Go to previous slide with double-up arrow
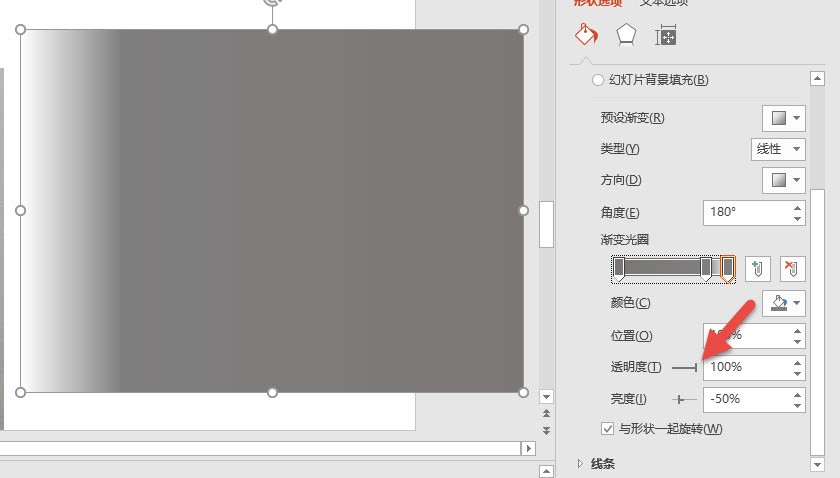Image resolution: width=840 pixels, height=478 pixels. 546,413
